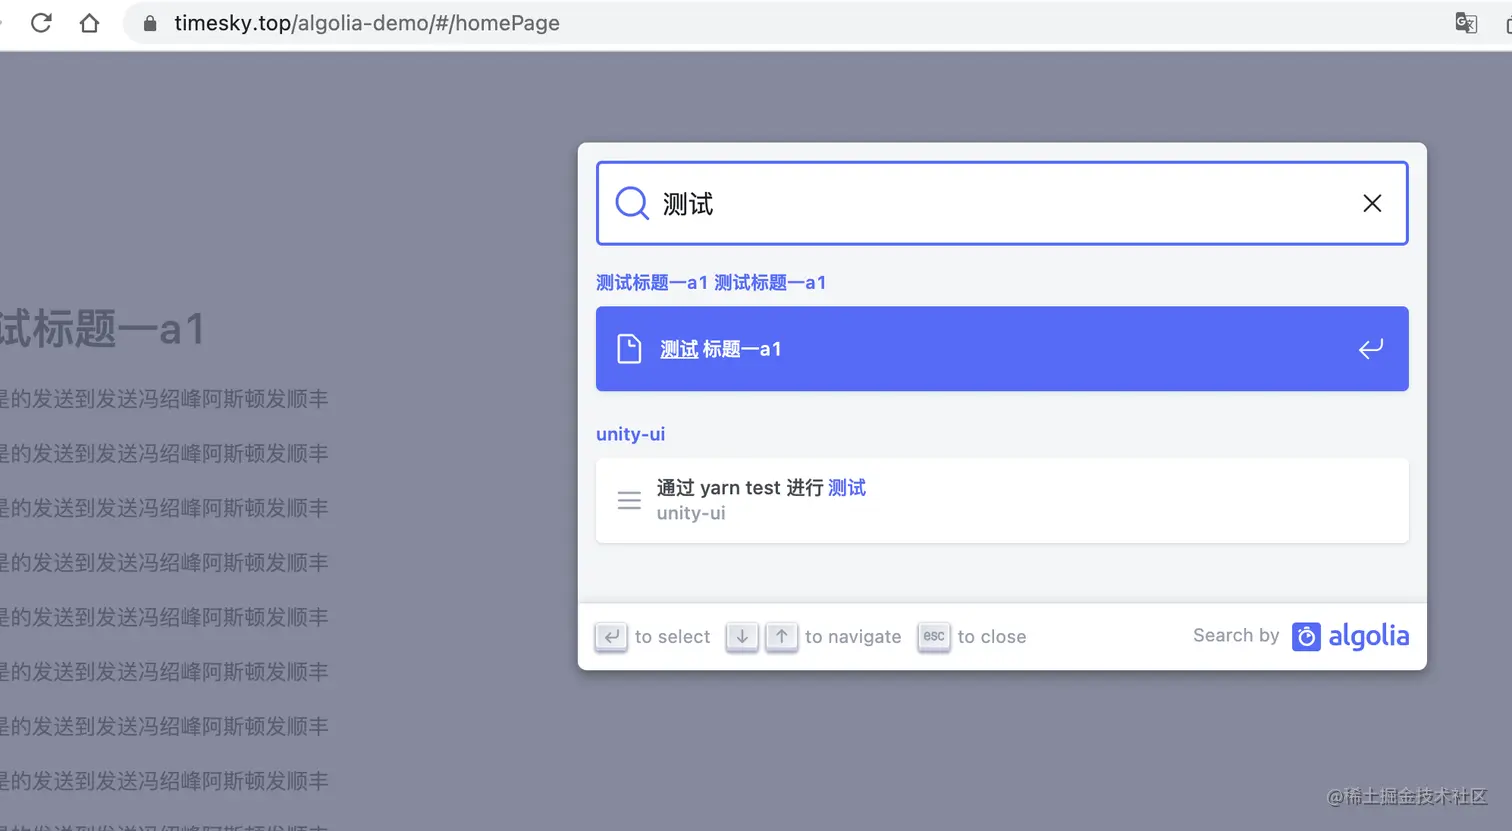
Task: Click the enter key icon next to 'to select'
Action: [611, 636]
